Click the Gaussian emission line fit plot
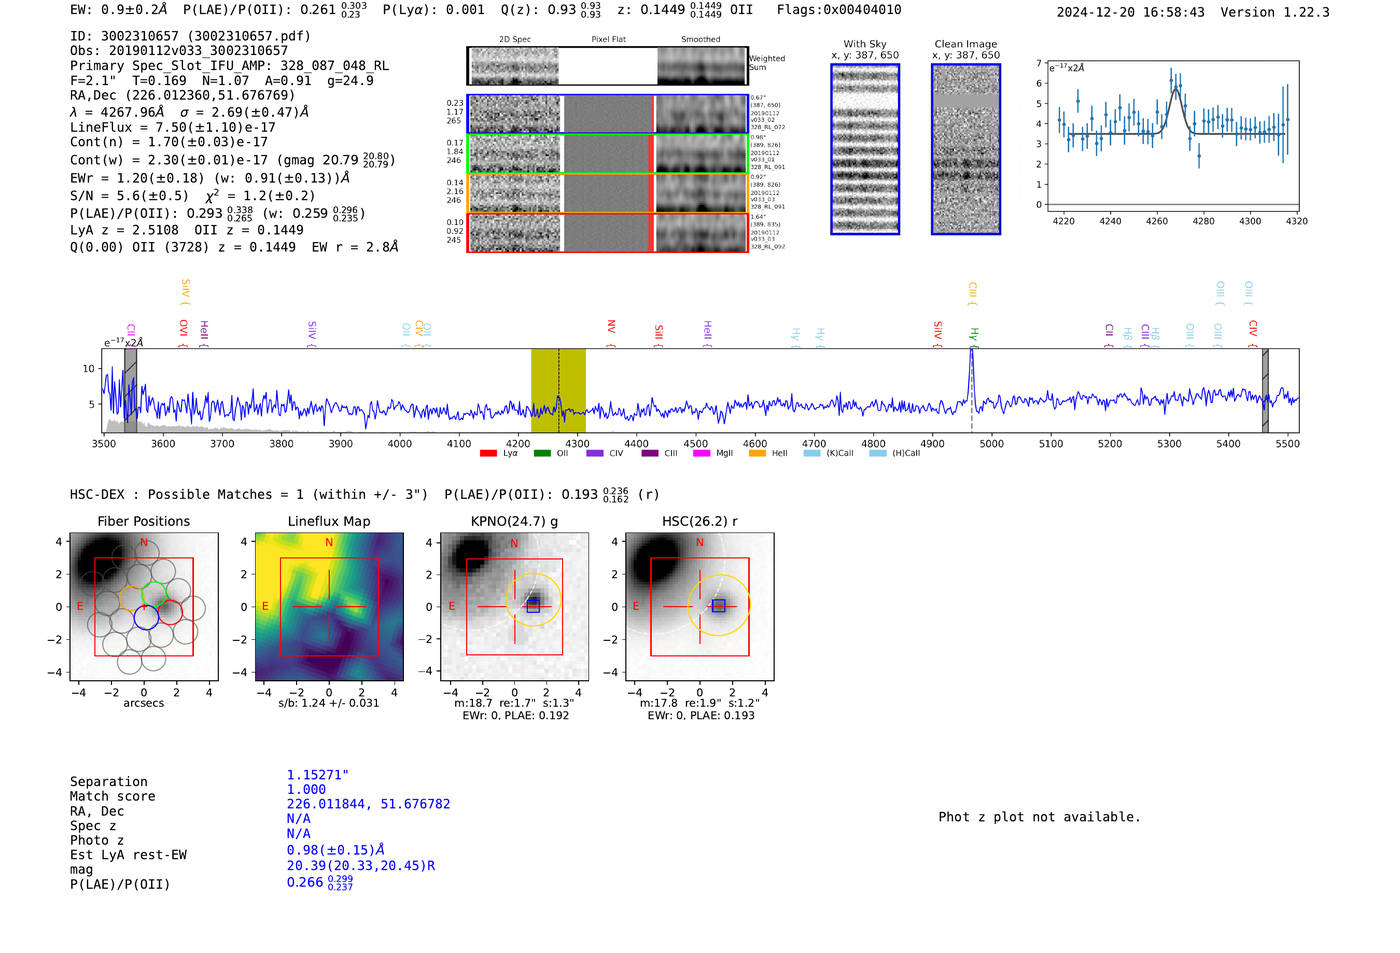Viewport: 1400px width, 953px height. pyautogui.click(x=1173, y=137)
